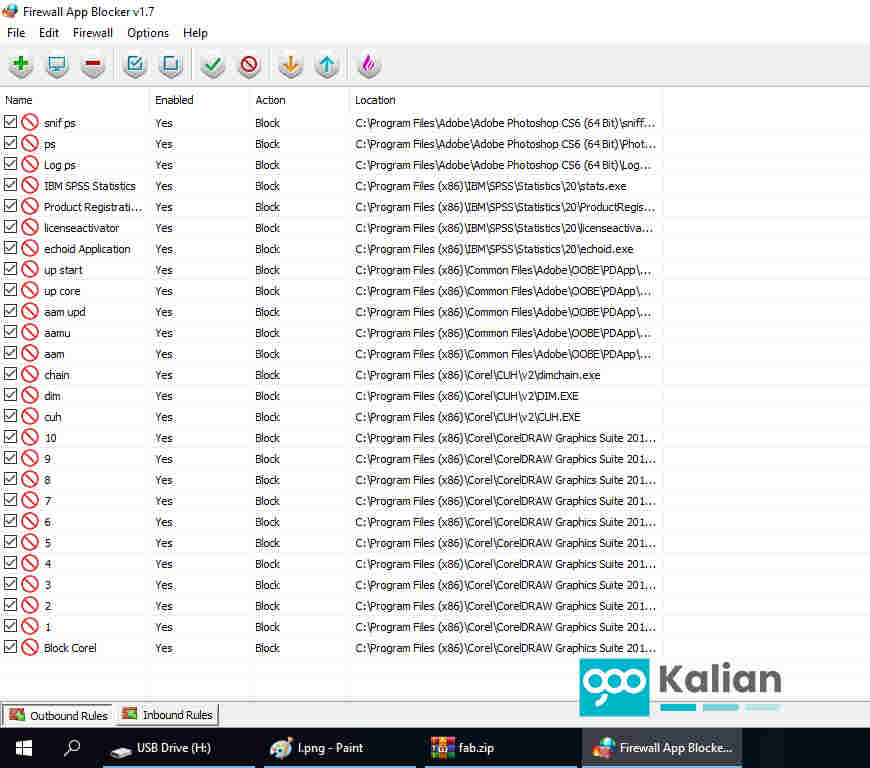
Task: Click the DIM.EXE location path
Action: click(467, 396)
